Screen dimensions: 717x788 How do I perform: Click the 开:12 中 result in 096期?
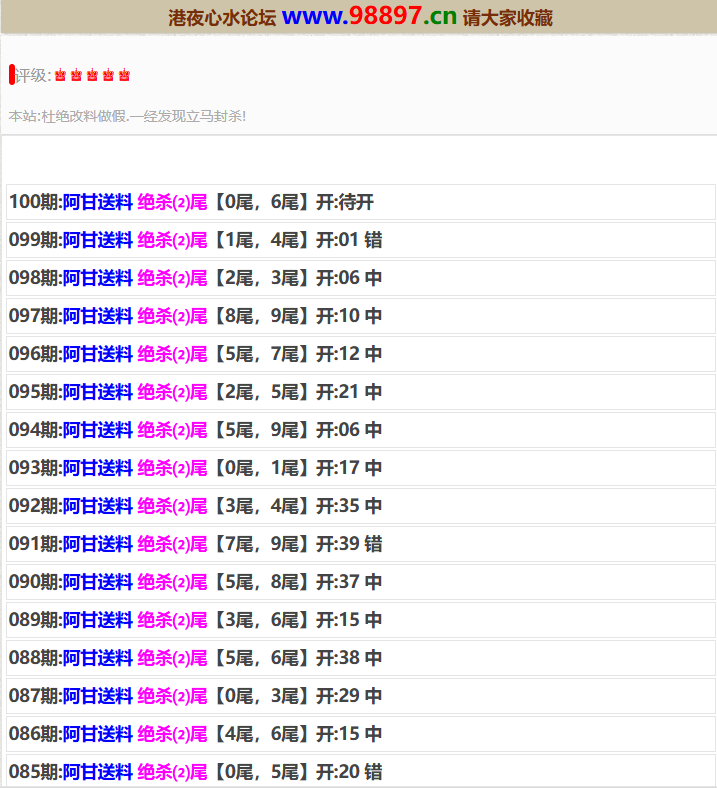click(349, 354)
